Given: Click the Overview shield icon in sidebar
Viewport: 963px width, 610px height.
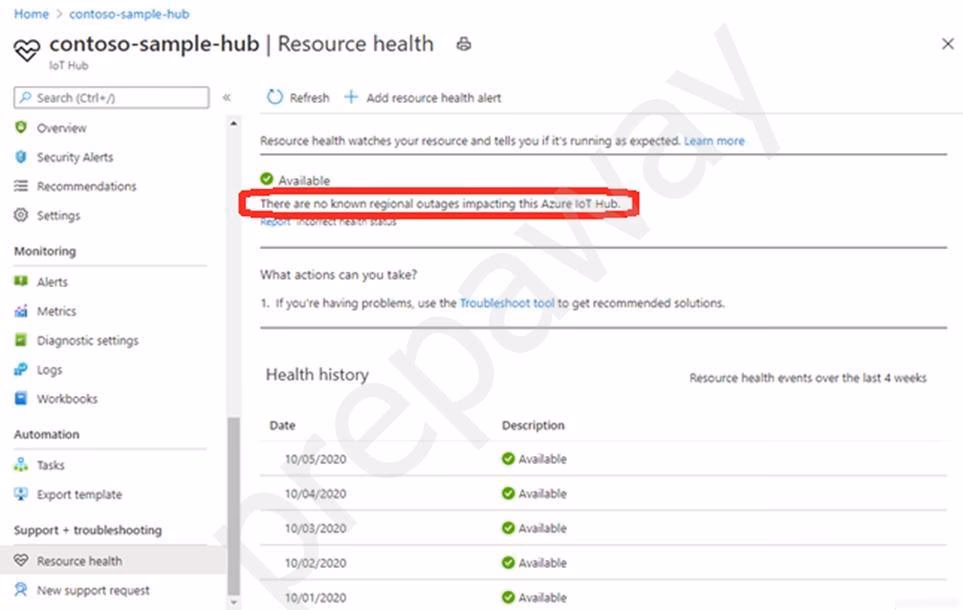Looking at the screenshot, I should pos(21,127).
